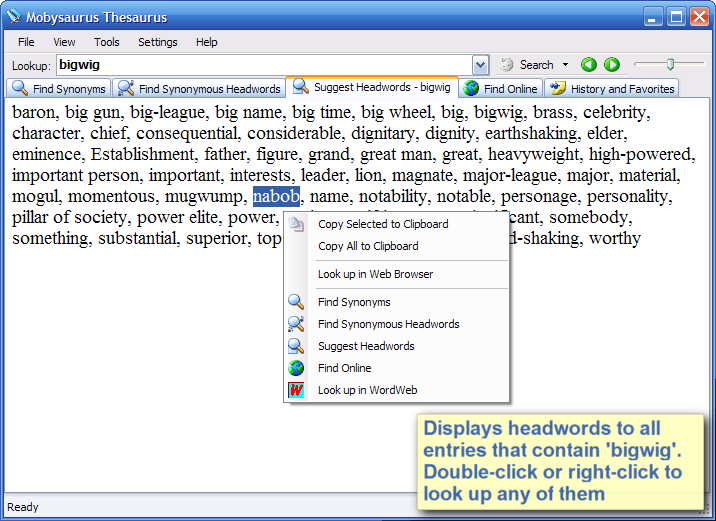Image resolution: width=716 pixels, height=521 pixels.
Task: Choose Copy All to Clipboard
Action: [396, 246]
